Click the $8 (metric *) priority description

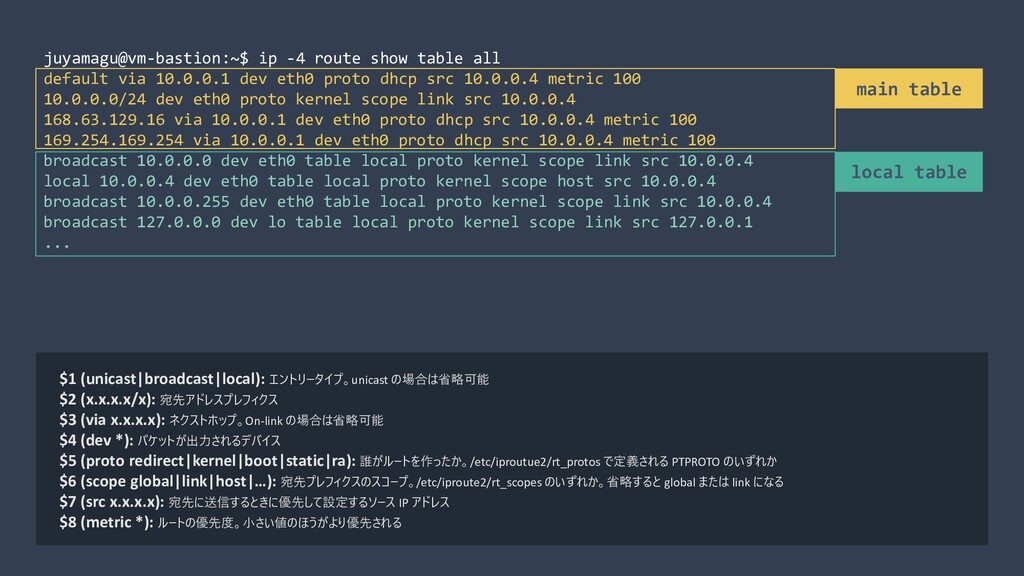coord(231,522)
